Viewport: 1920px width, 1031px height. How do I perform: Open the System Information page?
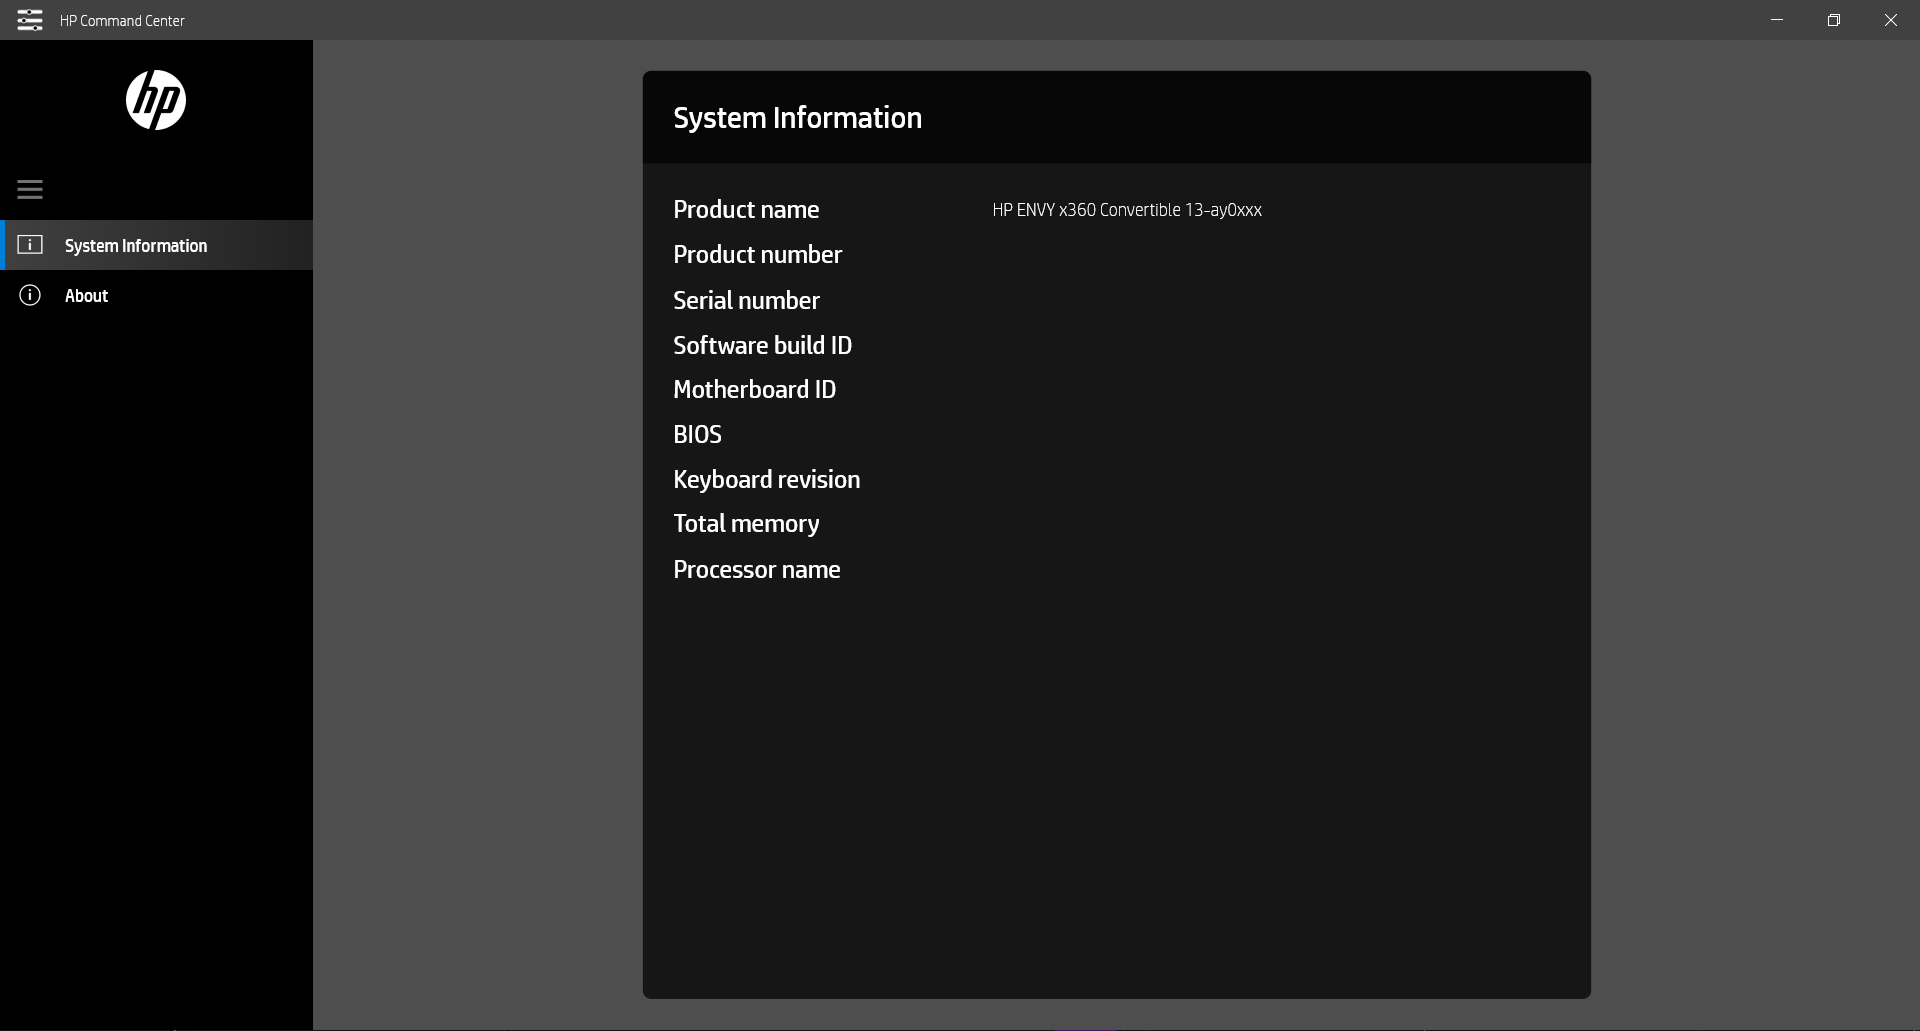click(x=157, y=245)
